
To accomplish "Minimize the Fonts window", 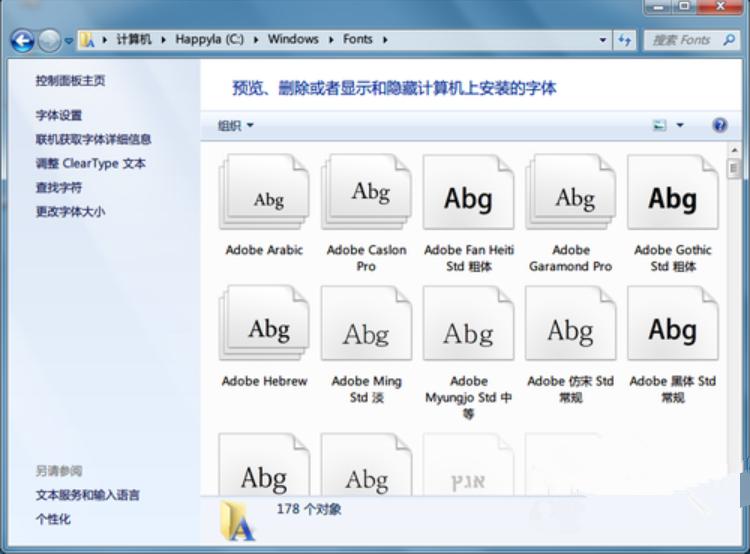I will click(659, 7).
